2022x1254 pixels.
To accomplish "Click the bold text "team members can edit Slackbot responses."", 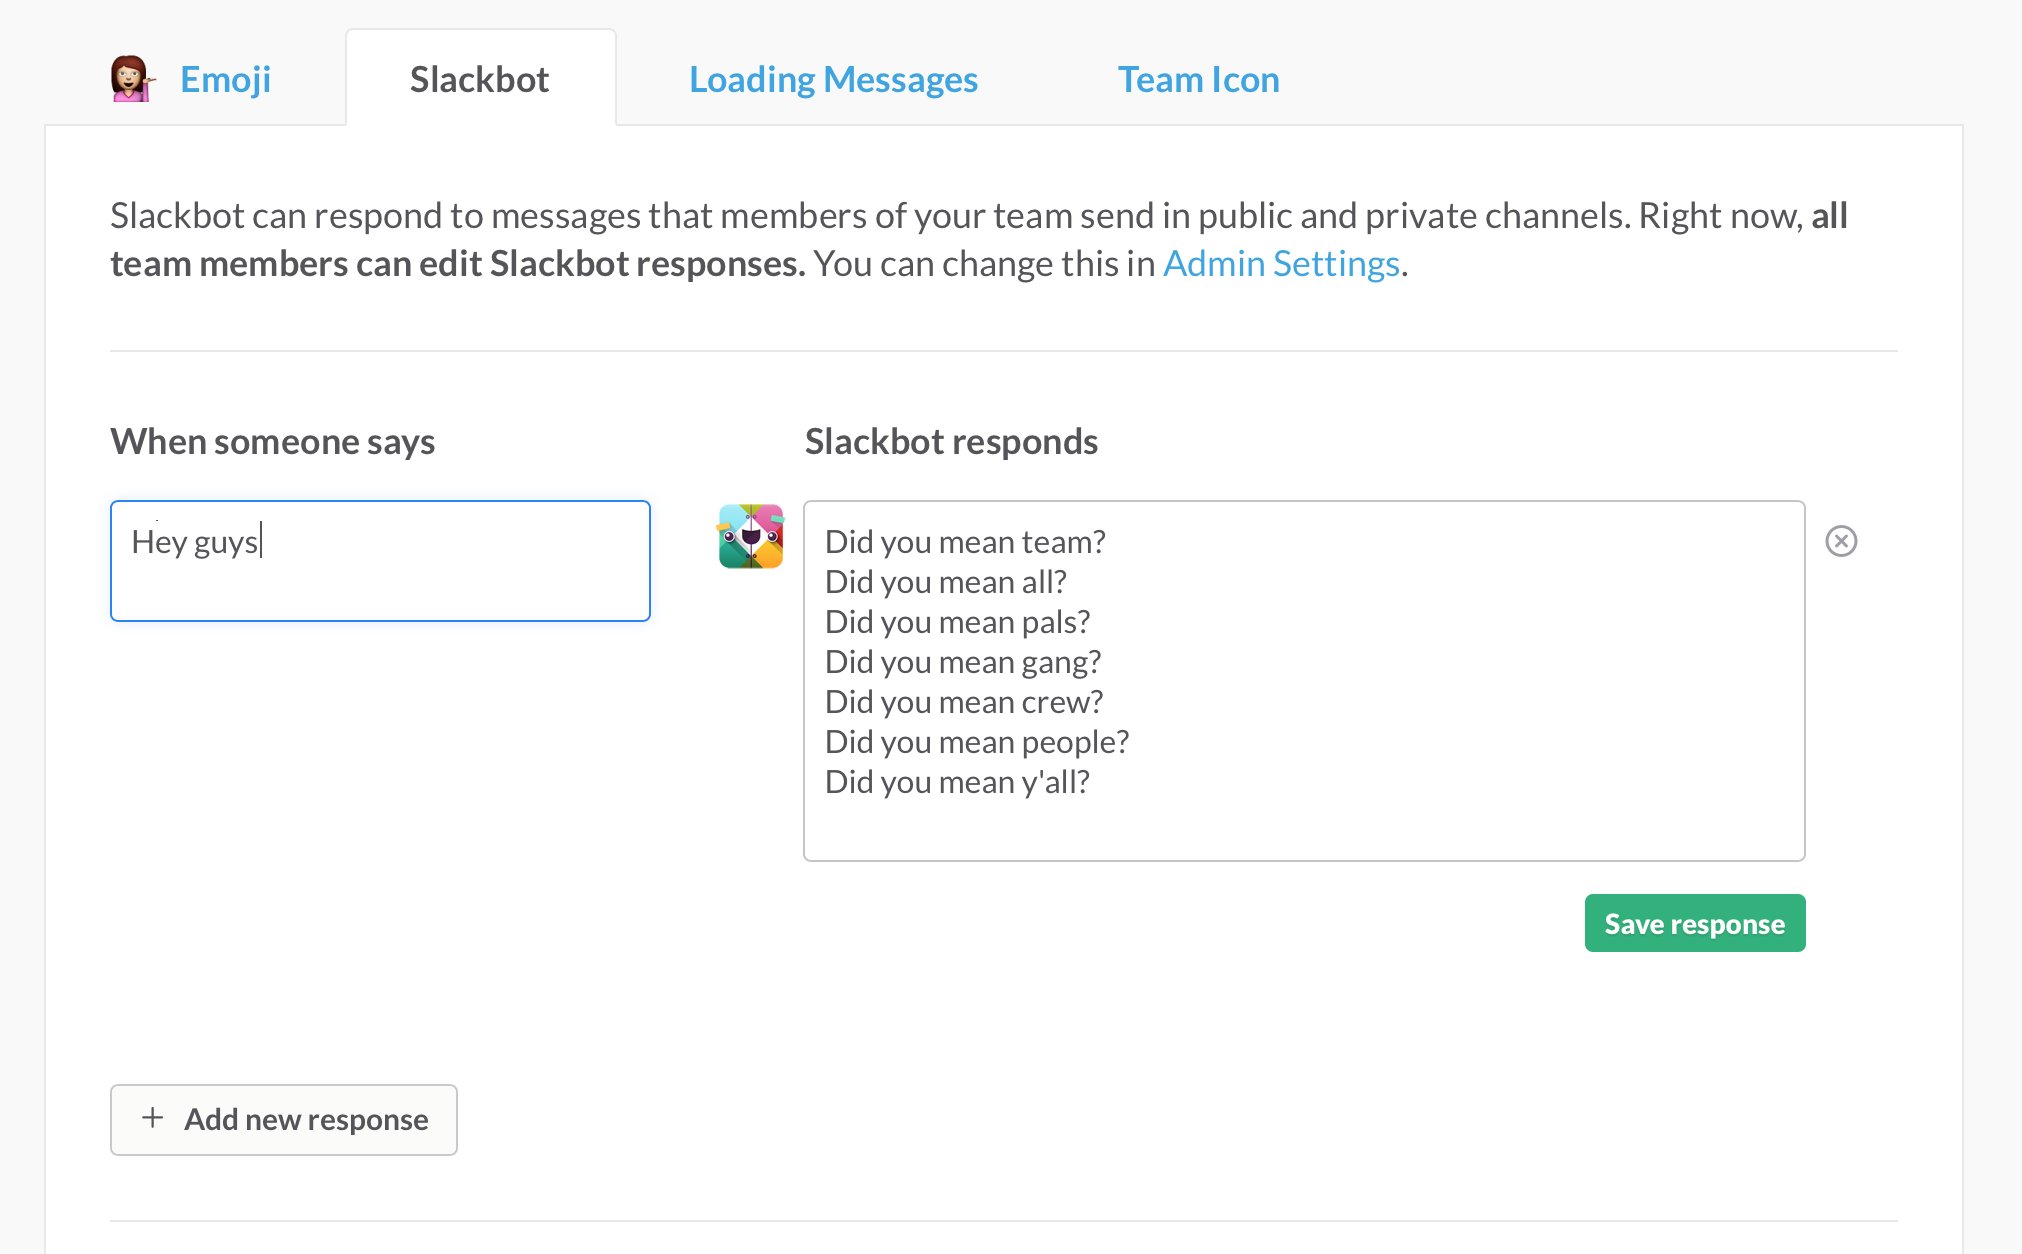I will click(458, 264).
